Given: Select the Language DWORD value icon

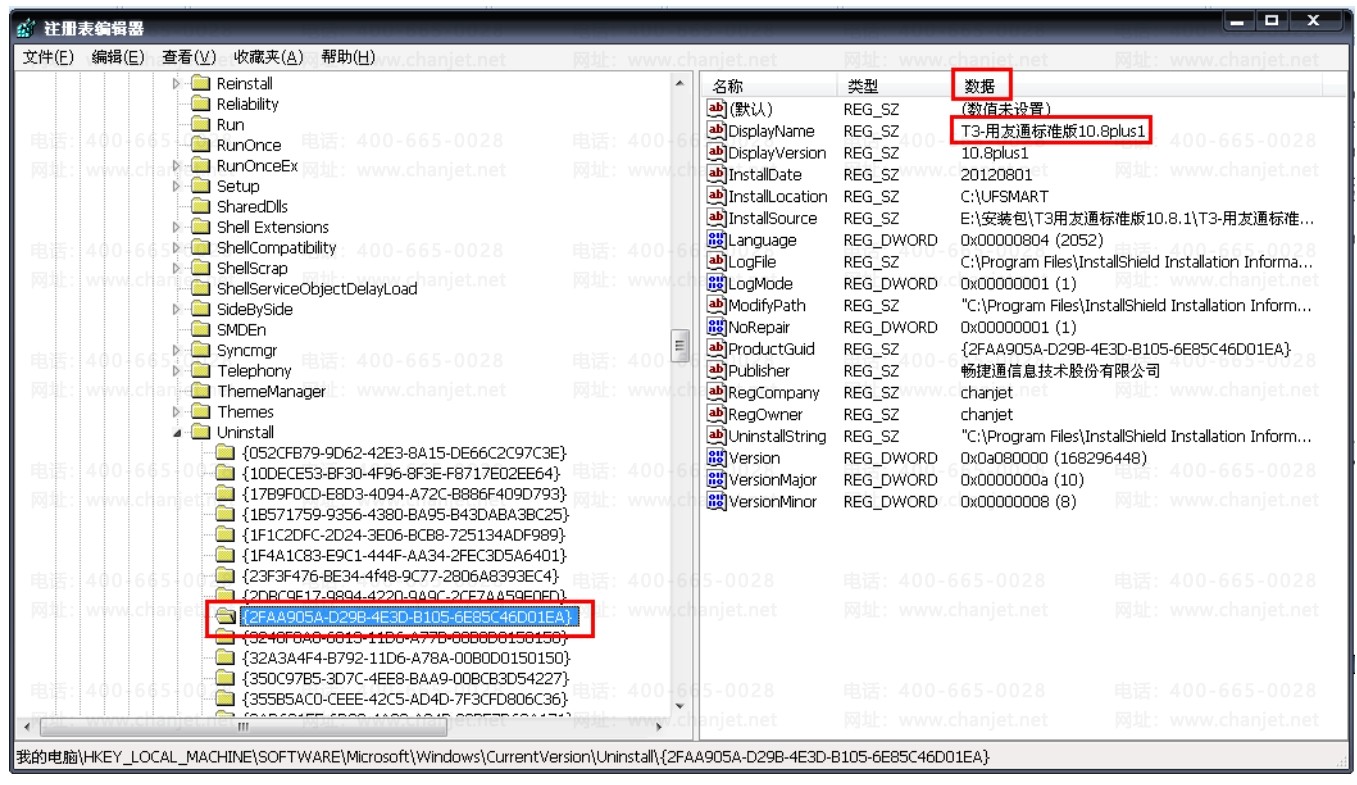Looking at the screenshot, I should click(716, 240).
